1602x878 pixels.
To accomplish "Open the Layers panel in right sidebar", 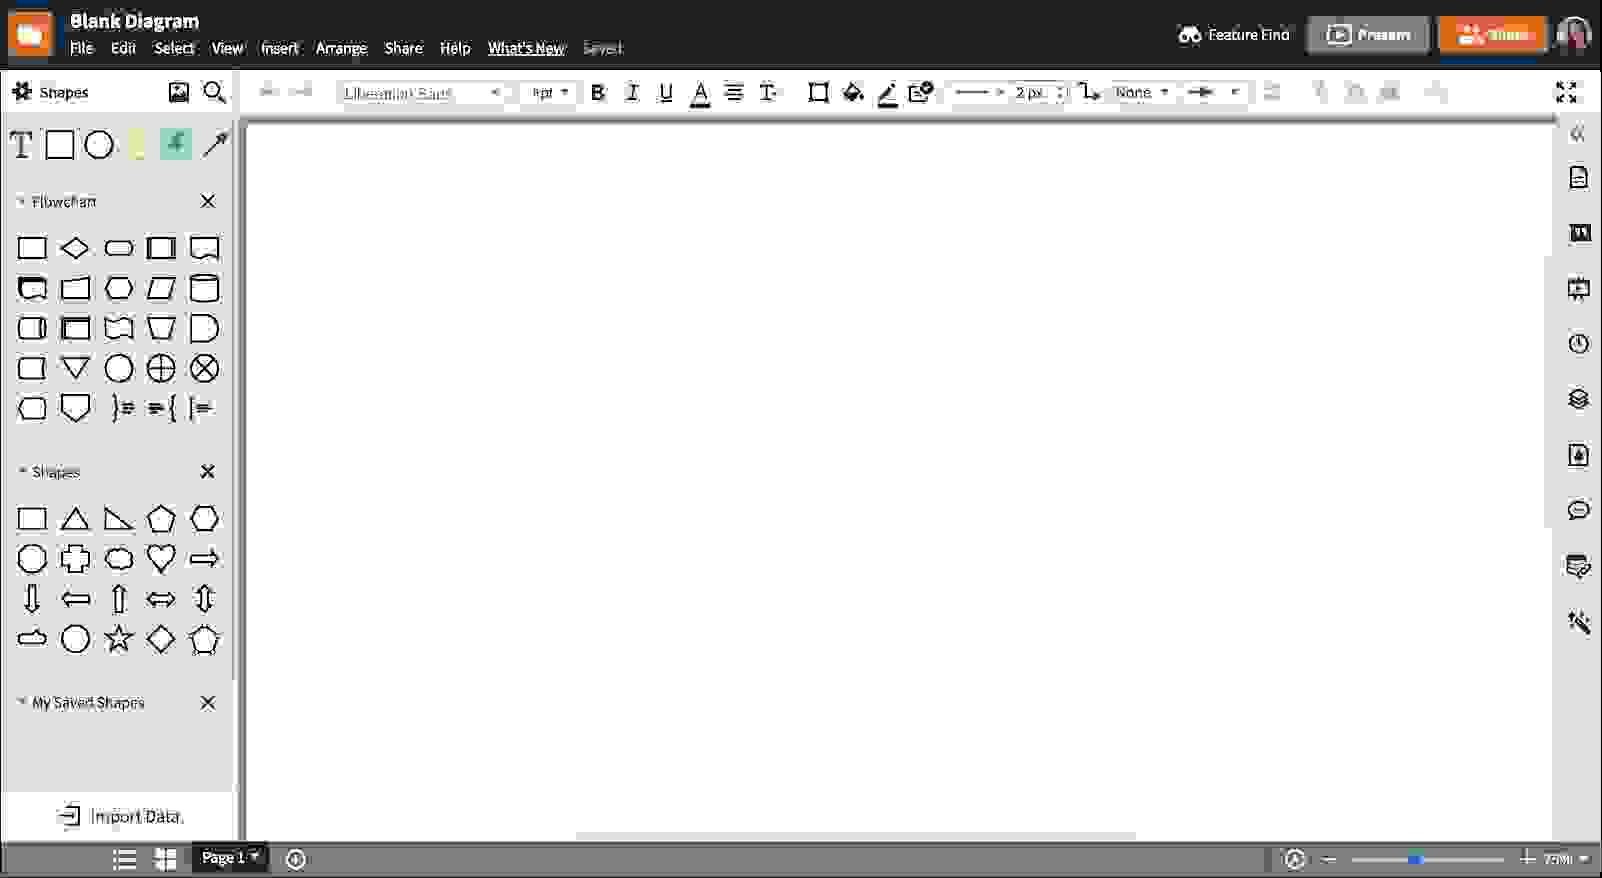I will coord(1578,399).
